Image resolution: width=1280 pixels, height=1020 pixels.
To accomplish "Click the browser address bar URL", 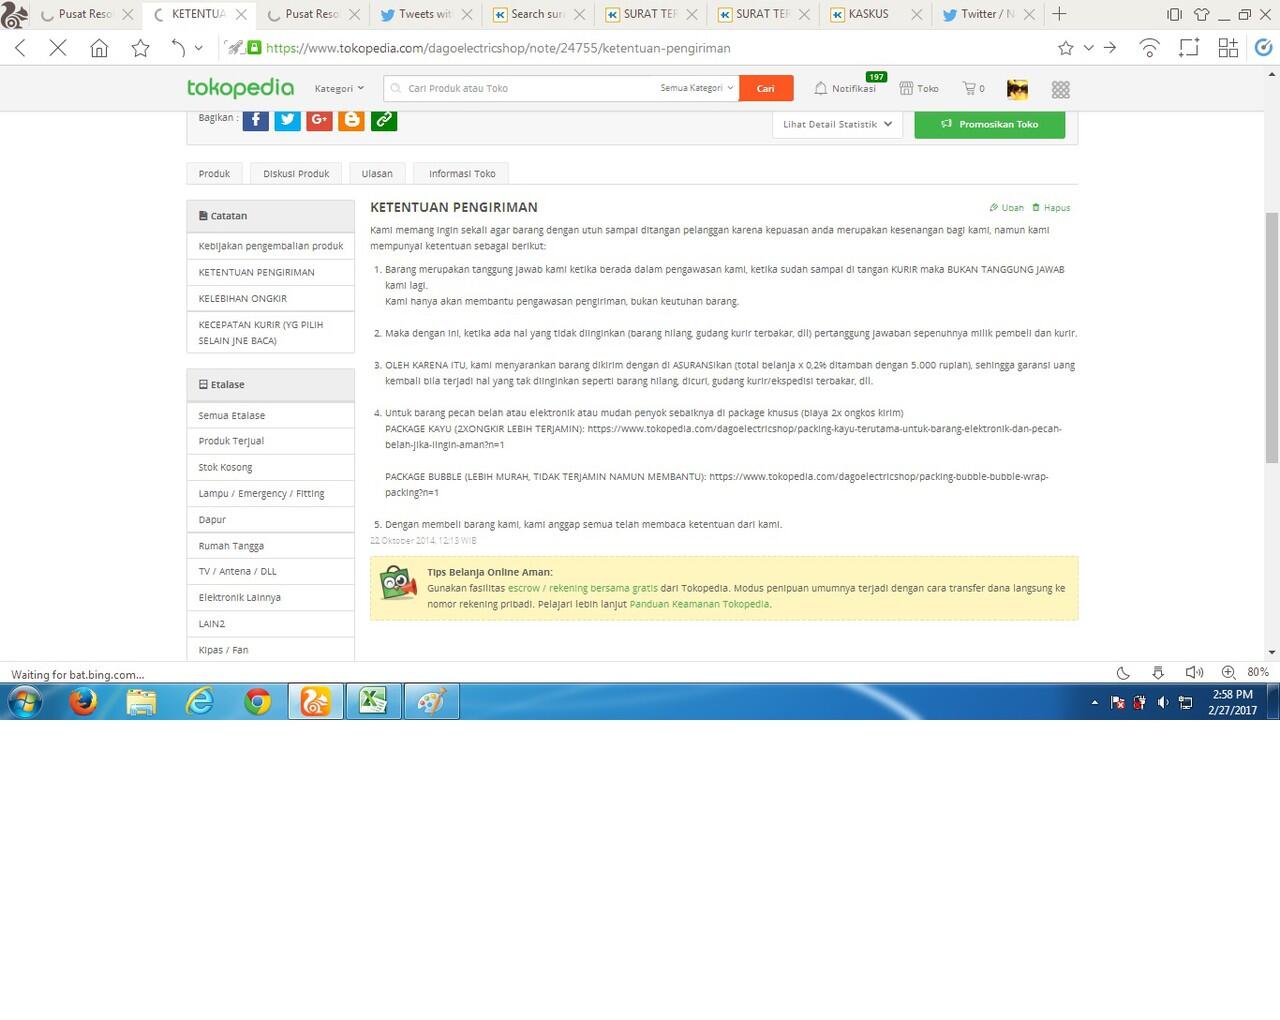I will click(498, 48).
